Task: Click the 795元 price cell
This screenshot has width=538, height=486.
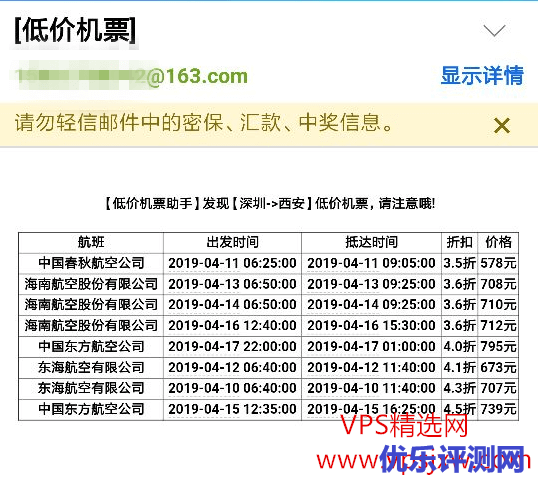Action: pos(498,347)
